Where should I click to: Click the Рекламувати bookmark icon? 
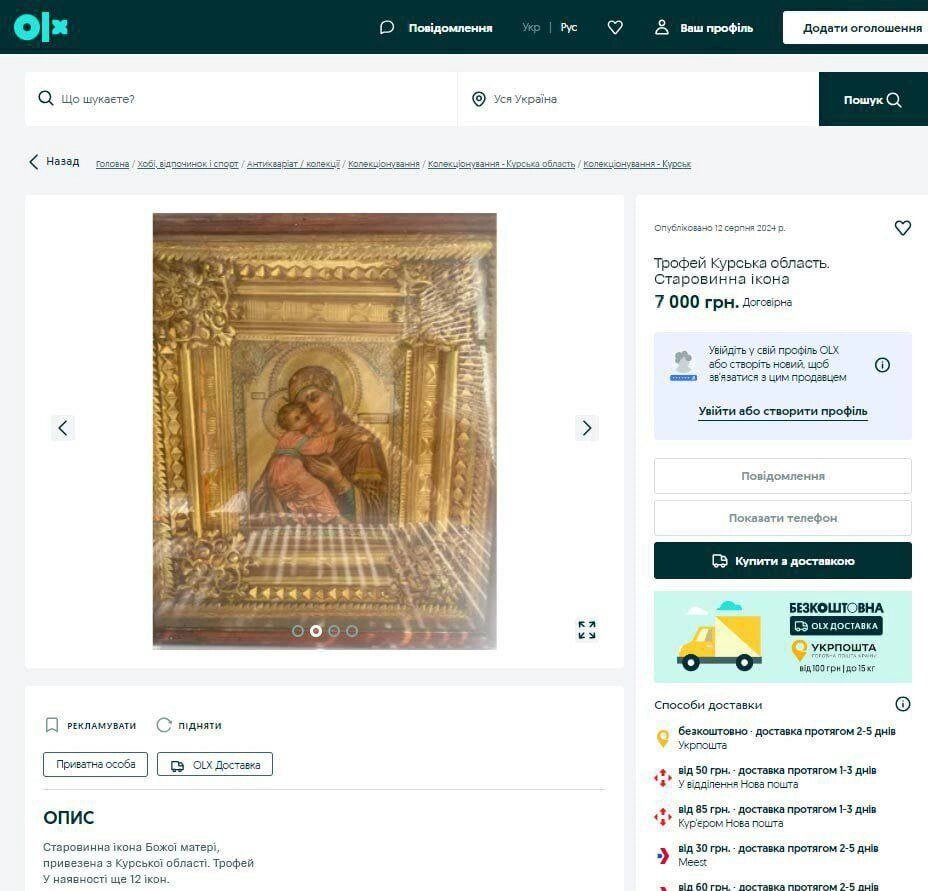(52, 725)
